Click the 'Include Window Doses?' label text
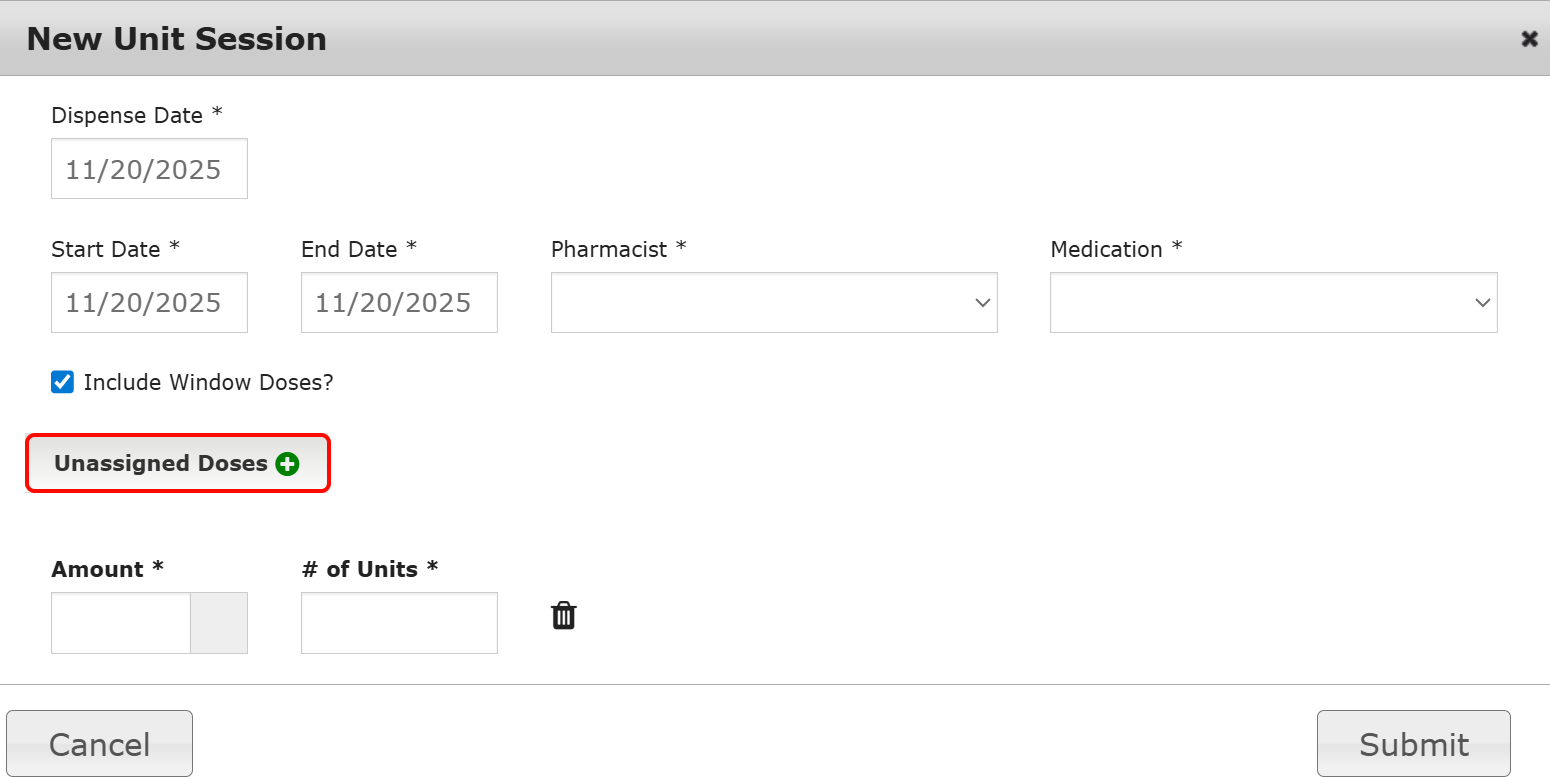This screenshot has height=777, width=1550. [x=208, y=382]
